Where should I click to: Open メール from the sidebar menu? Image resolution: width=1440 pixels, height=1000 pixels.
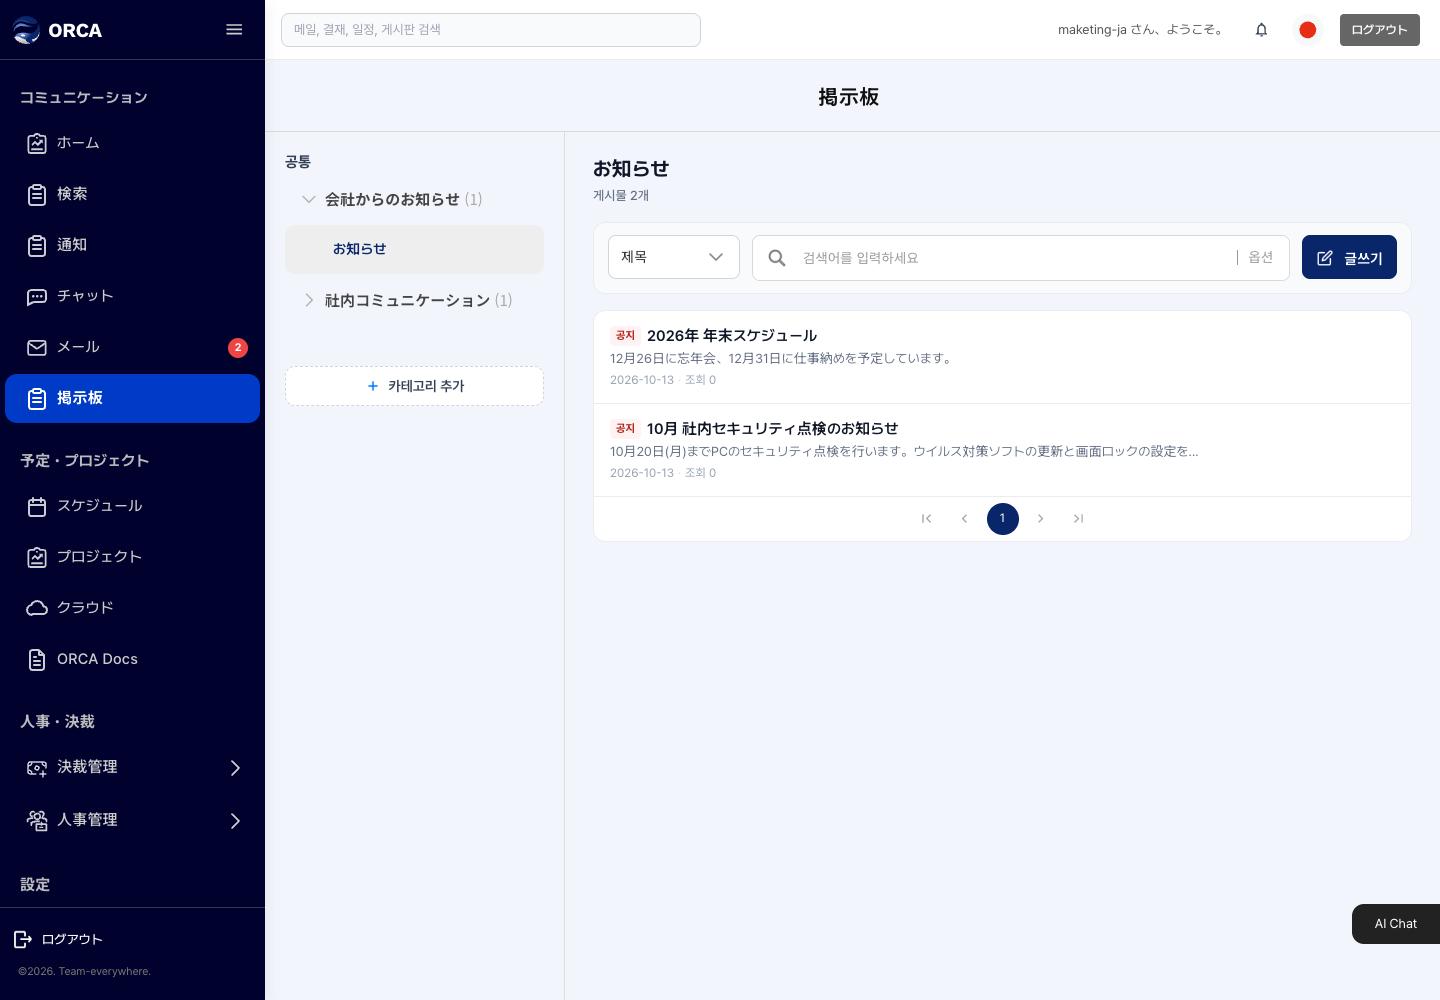[132, 347]
